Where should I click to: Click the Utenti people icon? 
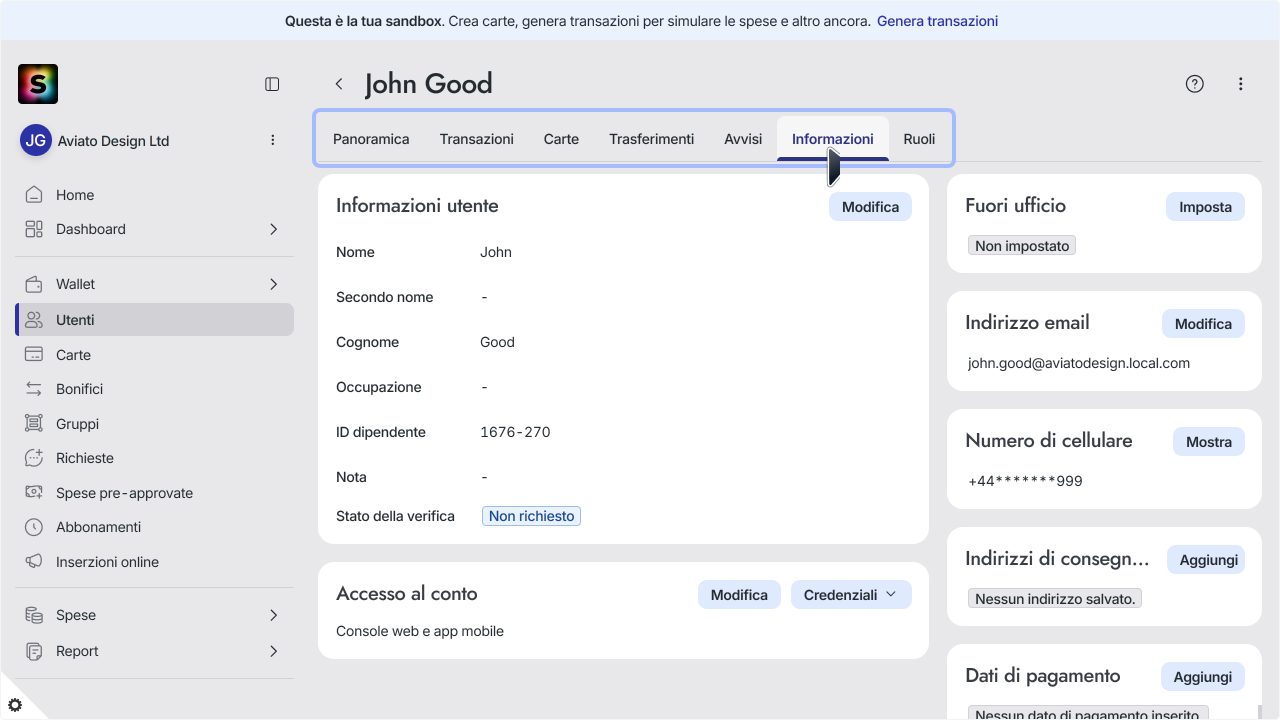point(34,320)
